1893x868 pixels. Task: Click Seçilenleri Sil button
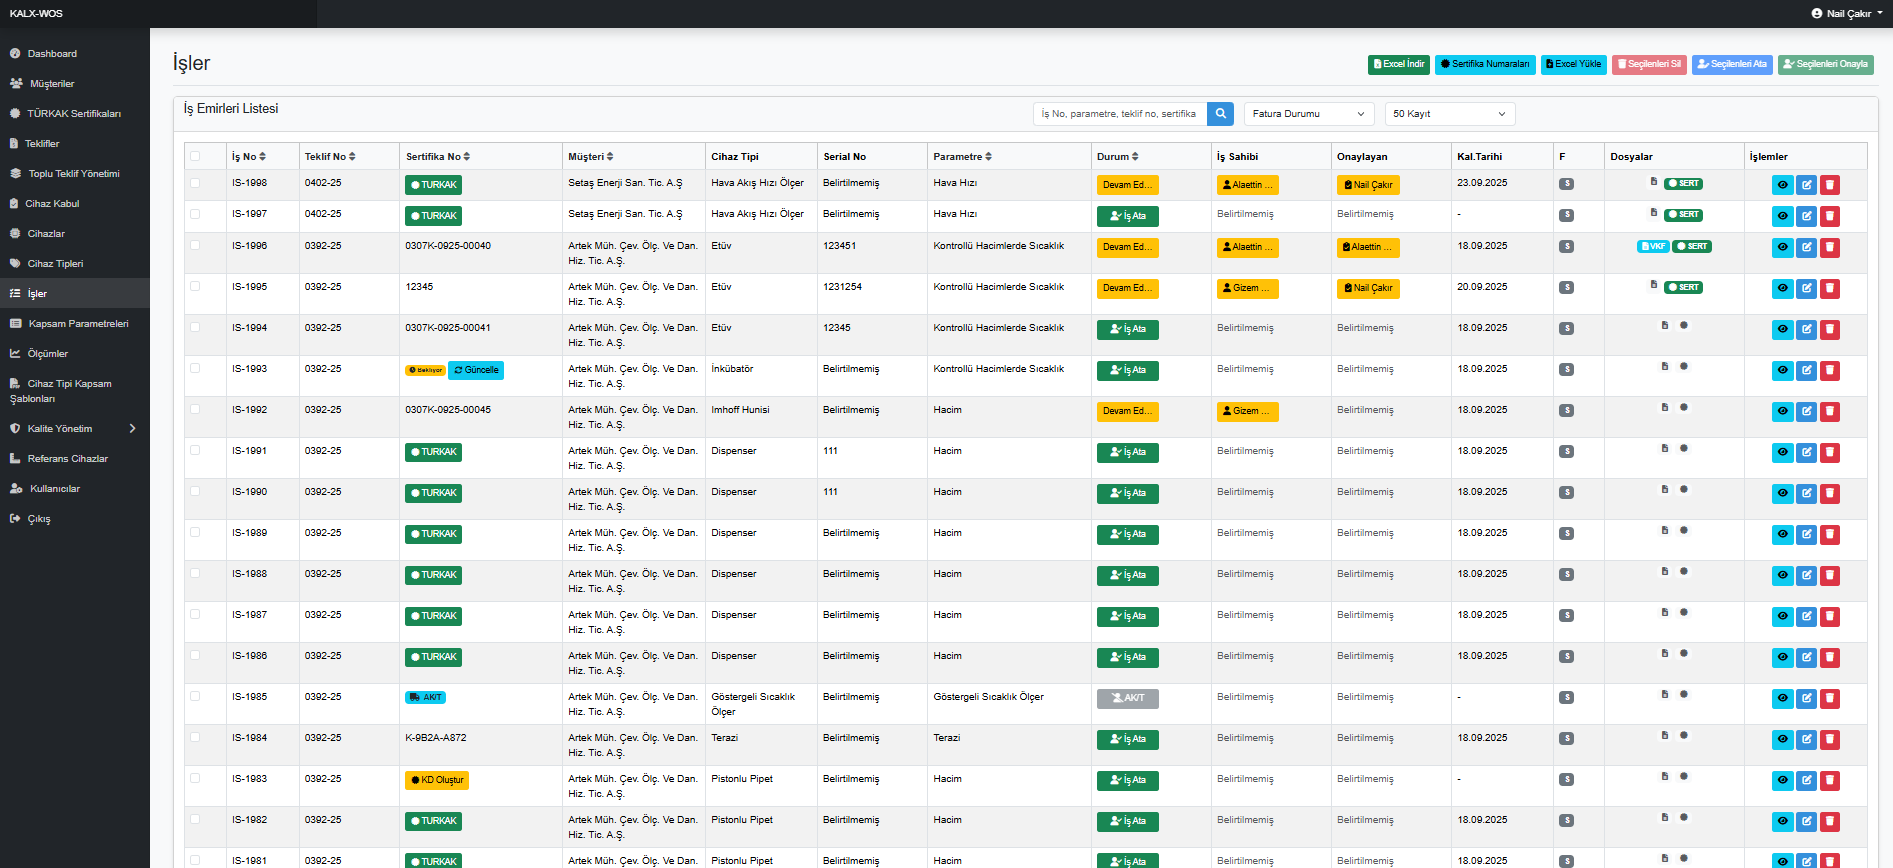(x=1650, y=64)
